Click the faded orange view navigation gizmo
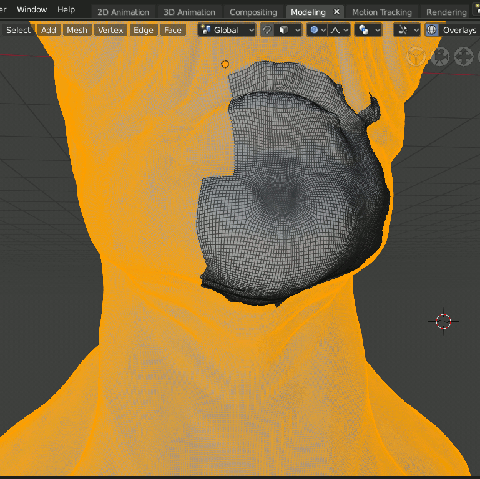The height and width of the screenshot is (479, 480). (416, 57)
